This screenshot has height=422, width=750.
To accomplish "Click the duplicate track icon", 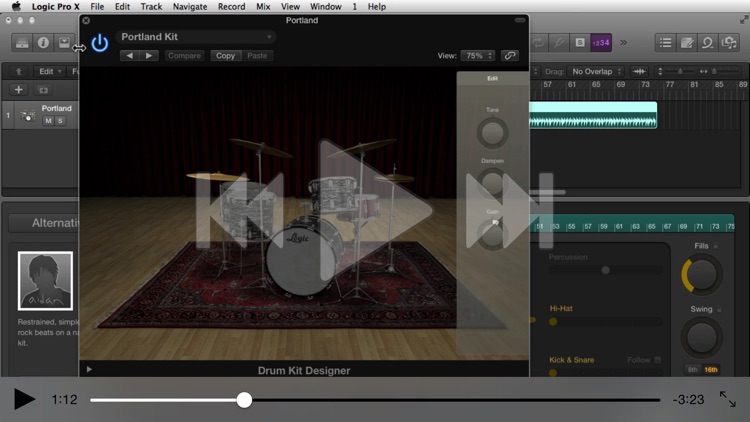I will [43, 89].
